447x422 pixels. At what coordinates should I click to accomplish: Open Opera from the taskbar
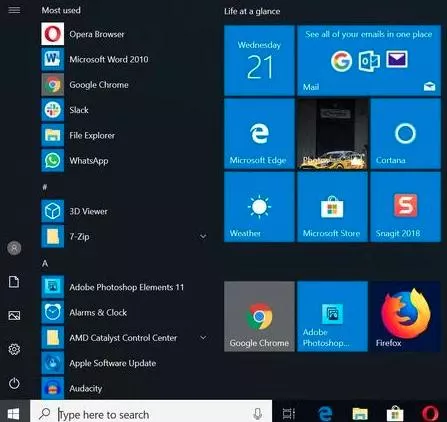click(430, 414)
